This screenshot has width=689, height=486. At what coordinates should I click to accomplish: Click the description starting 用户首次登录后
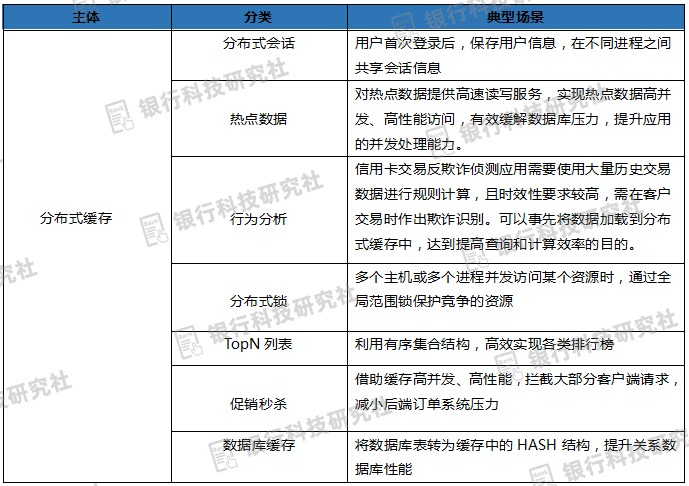(x=515, y=55)
